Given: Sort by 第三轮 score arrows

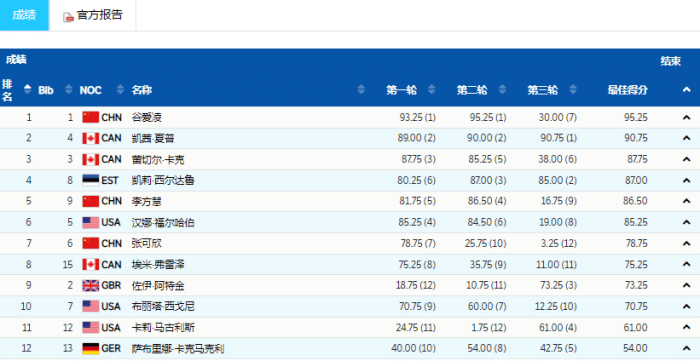Looking at the screenshot, I should pos(572,89).
